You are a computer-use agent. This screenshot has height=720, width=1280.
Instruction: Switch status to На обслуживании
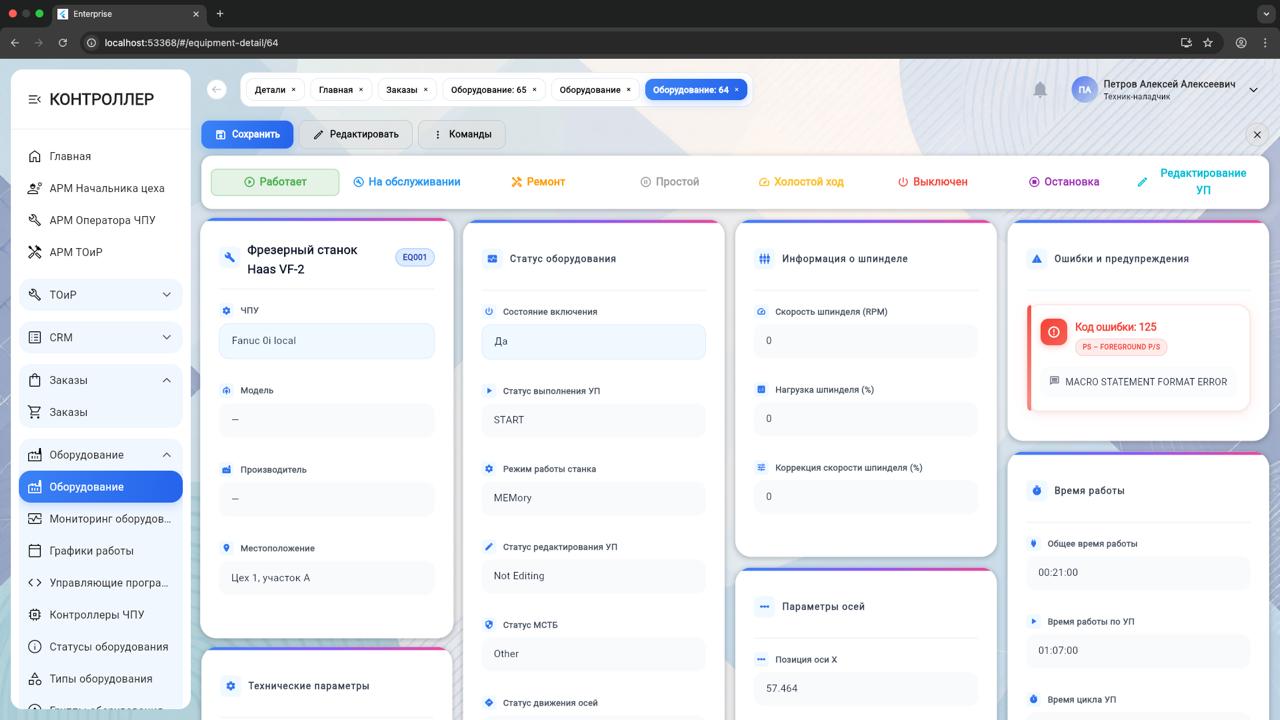click(x=407, y=182)
